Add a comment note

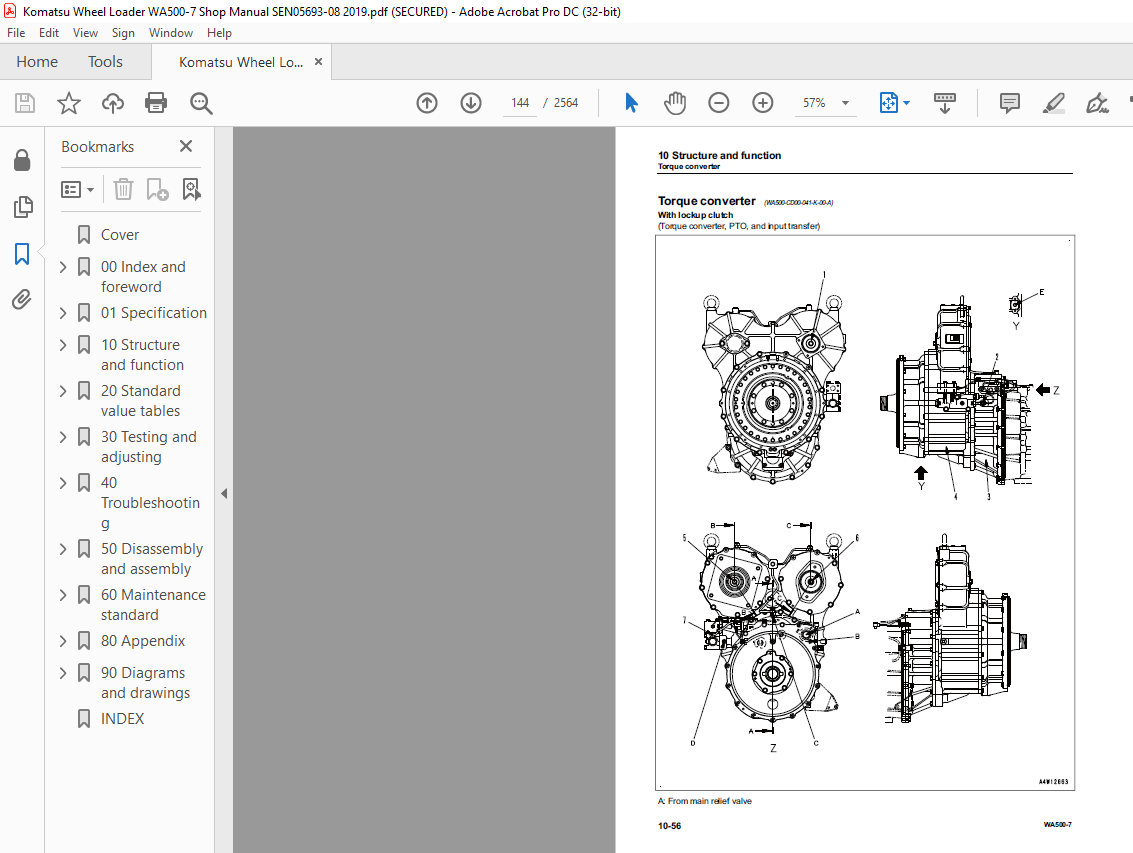click(1009, 103)
